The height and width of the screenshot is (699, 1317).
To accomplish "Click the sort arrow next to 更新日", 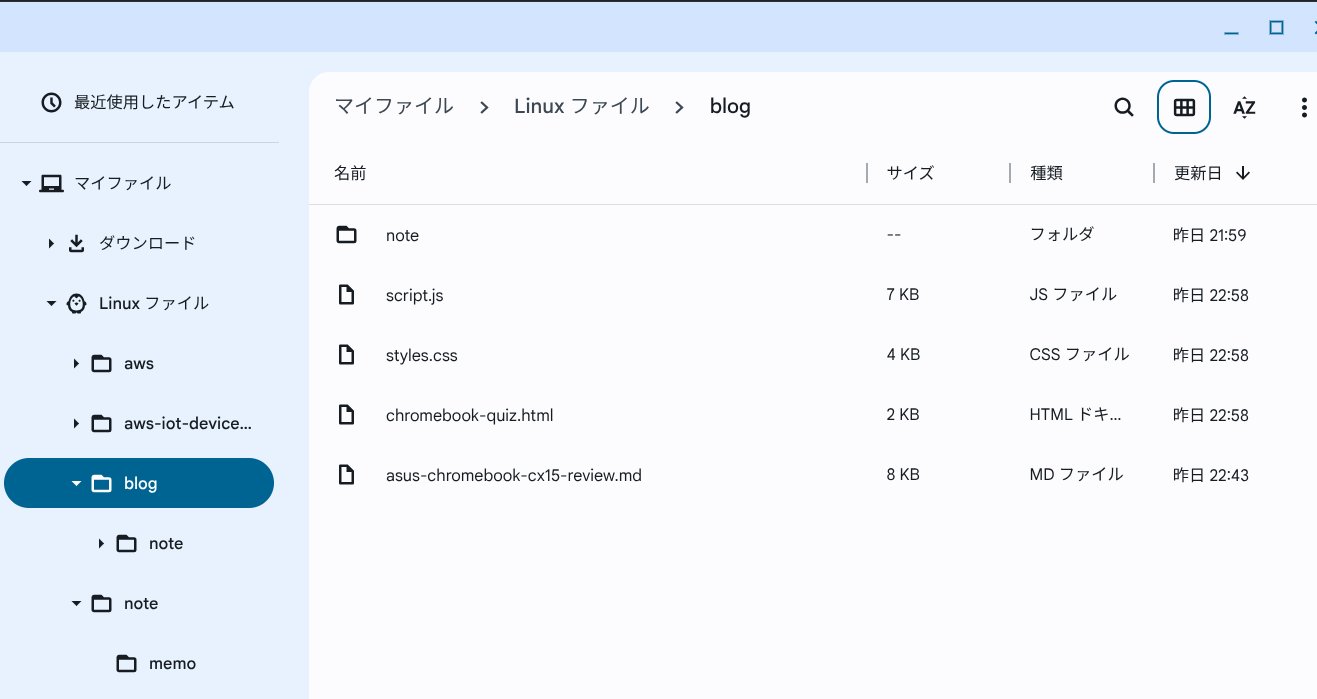I will coord(1243,173).
